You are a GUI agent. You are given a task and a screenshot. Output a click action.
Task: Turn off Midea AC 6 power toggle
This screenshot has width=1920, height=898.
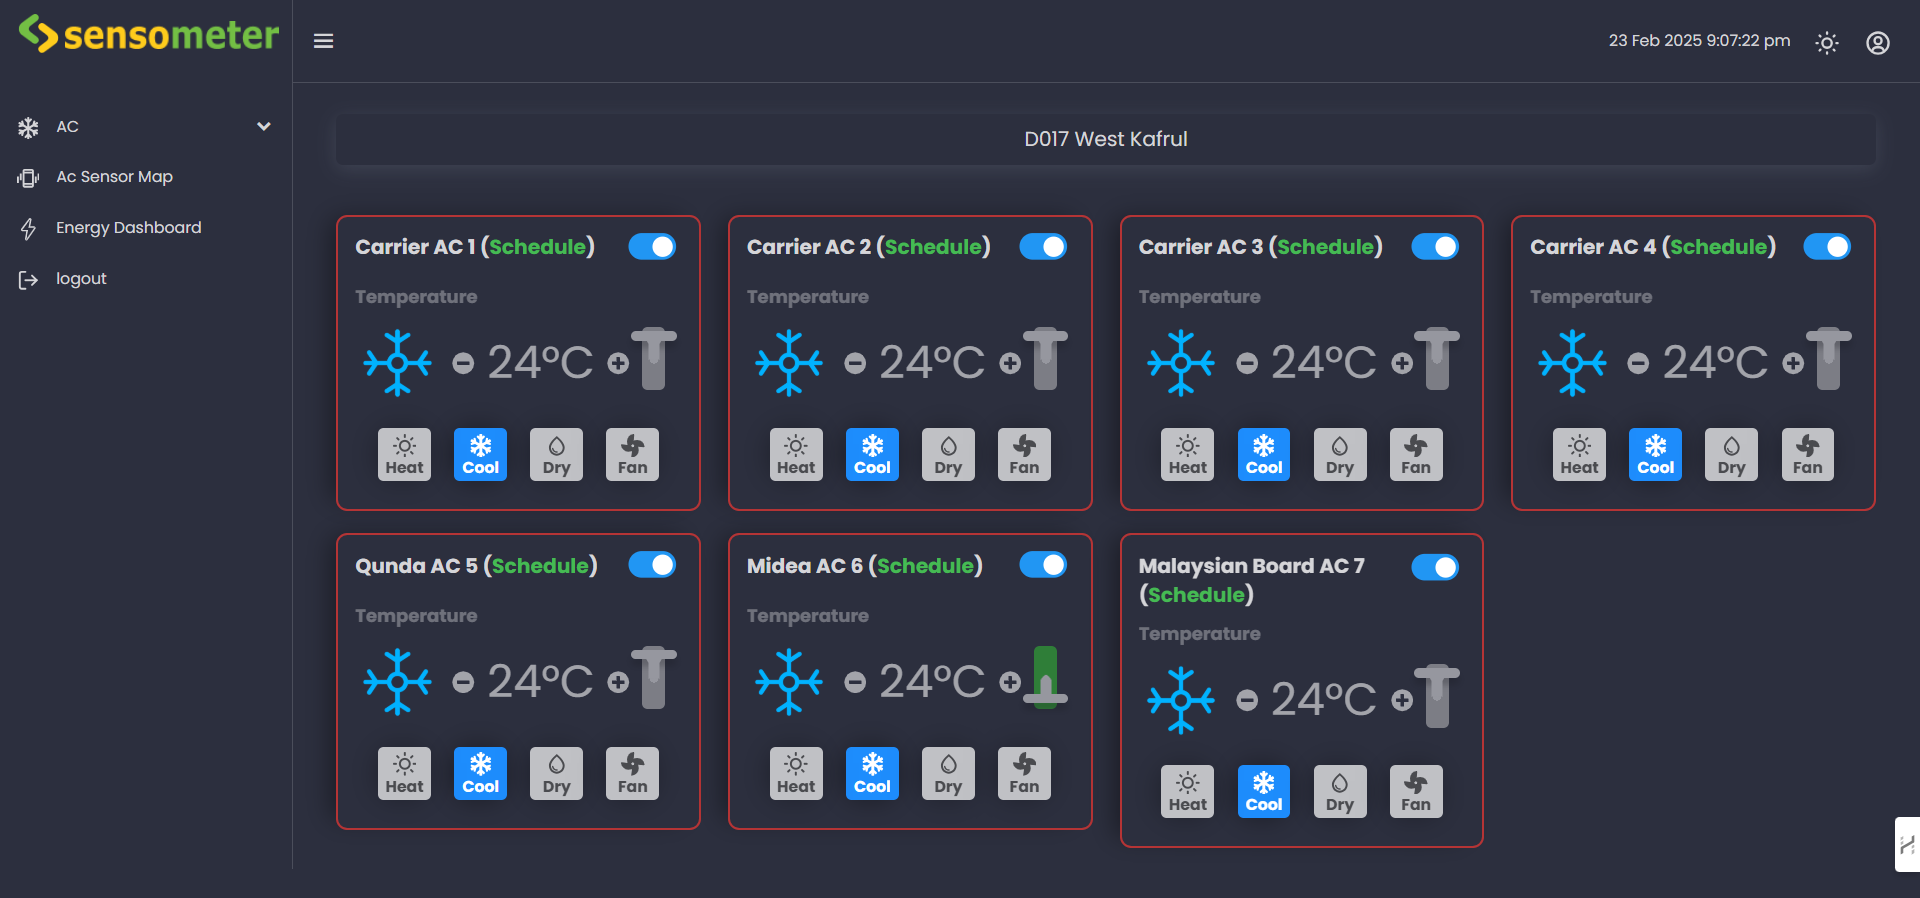click(x=1043, y=565)
